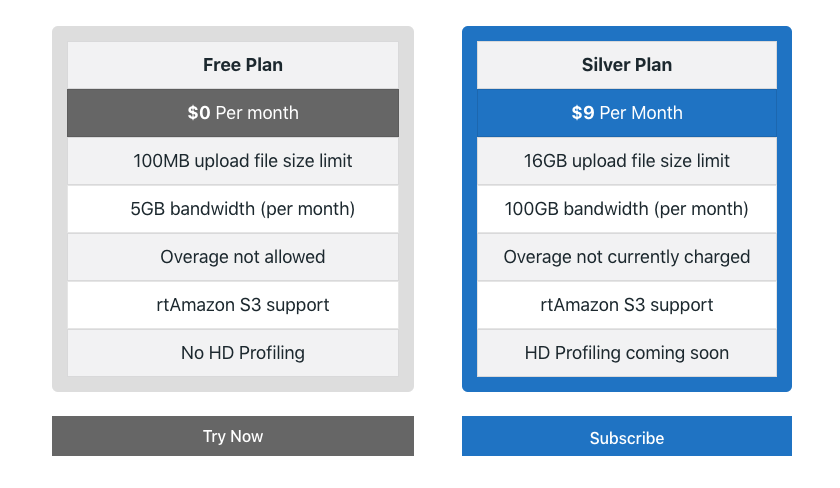Select the No HD Profiling row
840x488 pixels.
coord(242,353)
